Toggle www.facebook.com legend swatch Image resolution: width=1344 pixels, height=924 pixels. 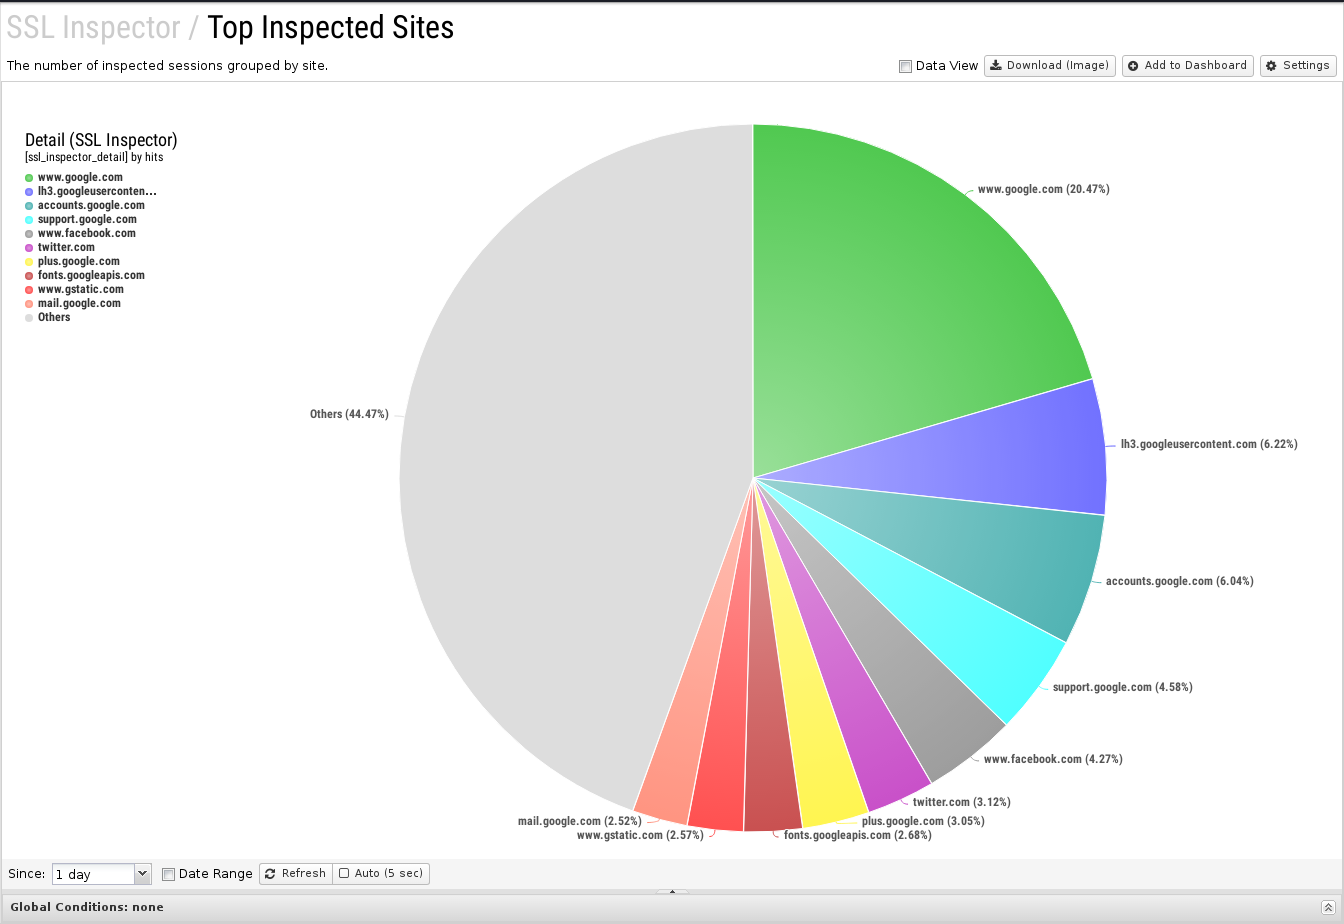[29, 234]
